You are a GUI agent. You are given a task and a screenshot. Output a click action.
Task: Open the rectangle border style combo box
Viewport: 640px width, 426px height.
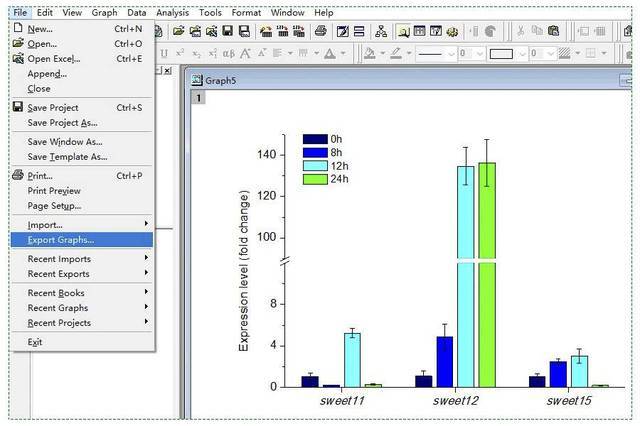point(507,53)
